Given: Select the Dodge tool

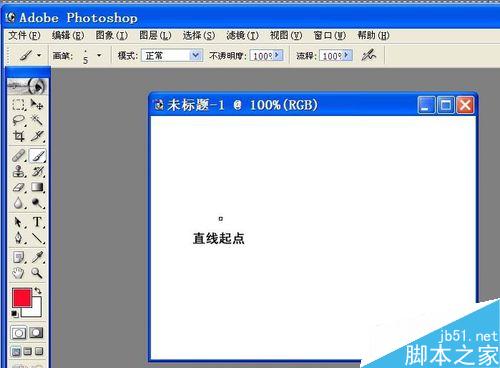Looking at the screenshot, I should pos(37,203).
